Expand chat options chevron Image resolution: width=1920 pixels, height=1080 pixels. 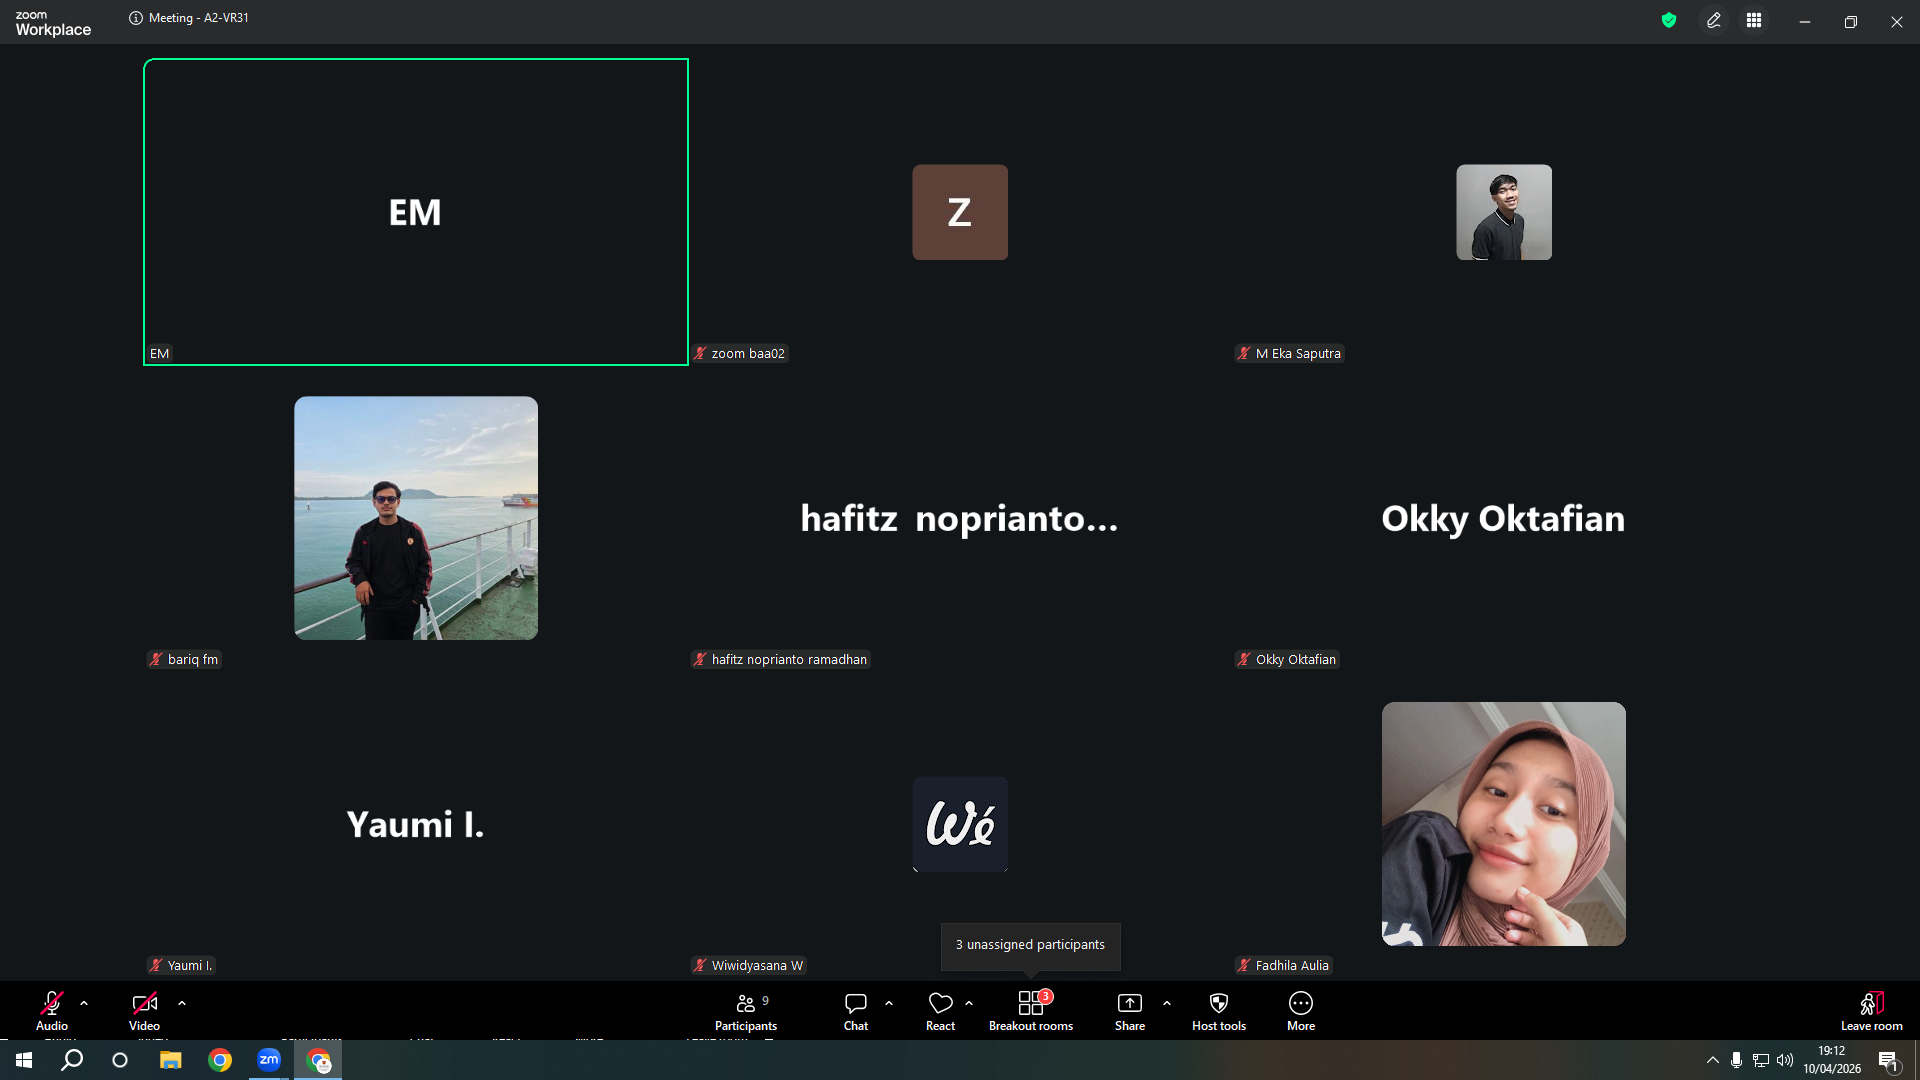click(x=889, y=1003)
